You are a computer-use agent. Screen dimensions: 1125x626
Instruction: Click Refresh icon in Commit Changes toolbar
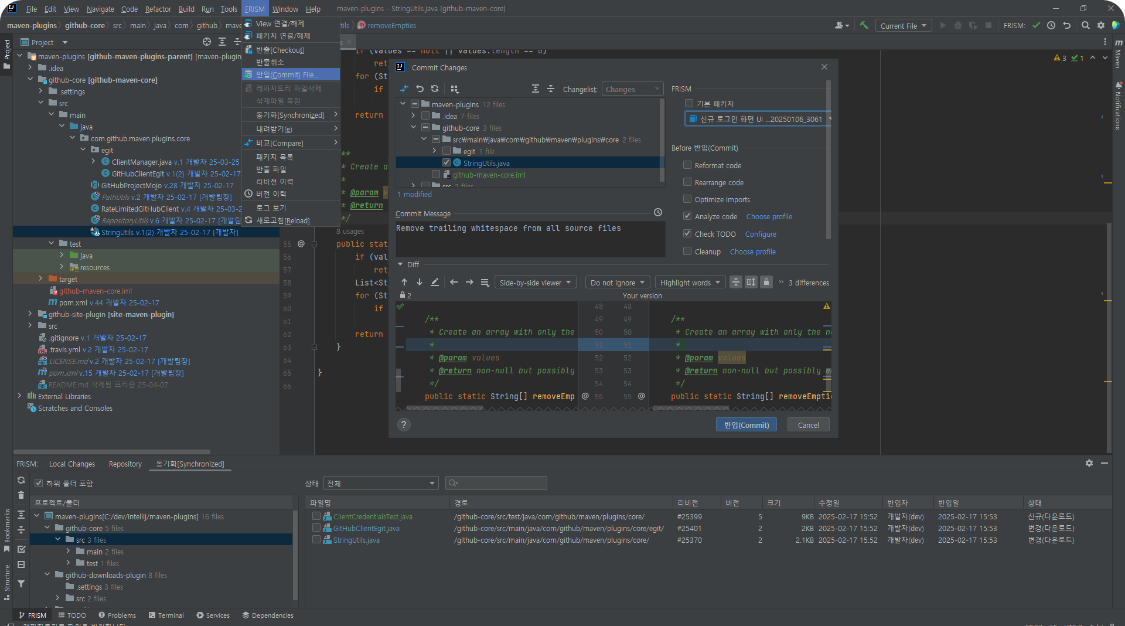coord(435,89)
